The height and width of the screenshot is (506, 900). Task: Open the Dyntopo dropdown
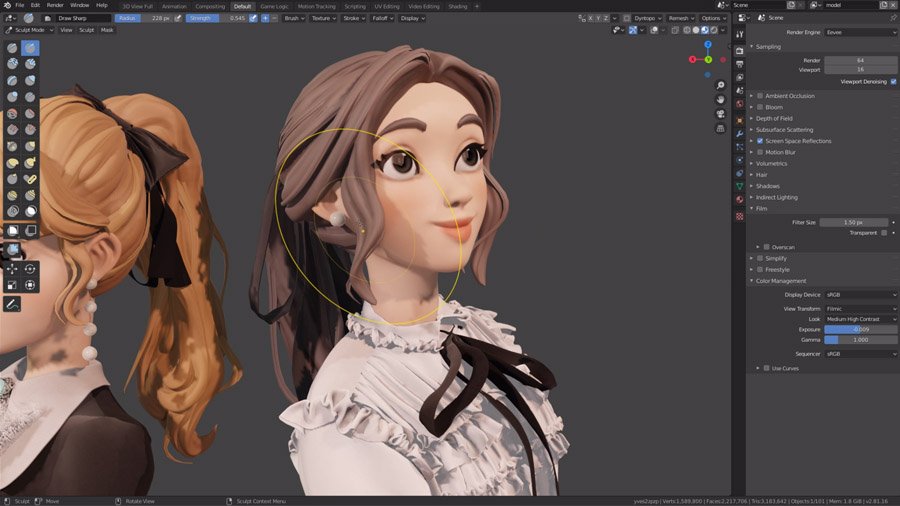647,18
